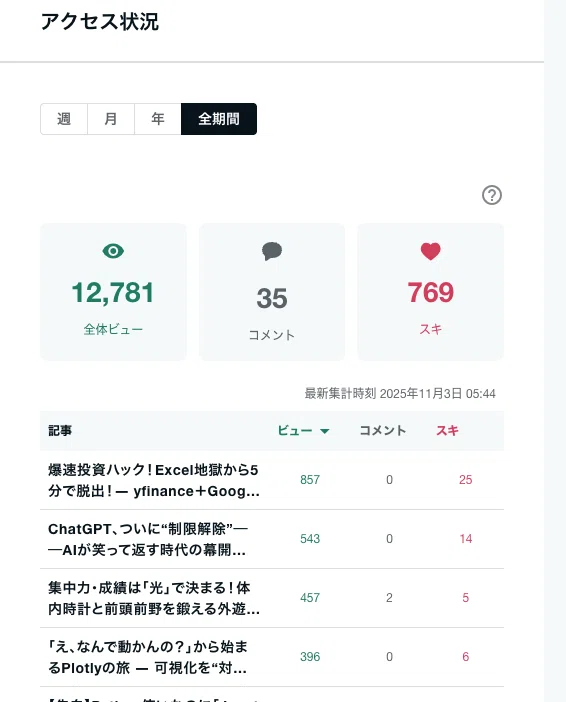Sort by the スキ column header

tap(447, 431)
